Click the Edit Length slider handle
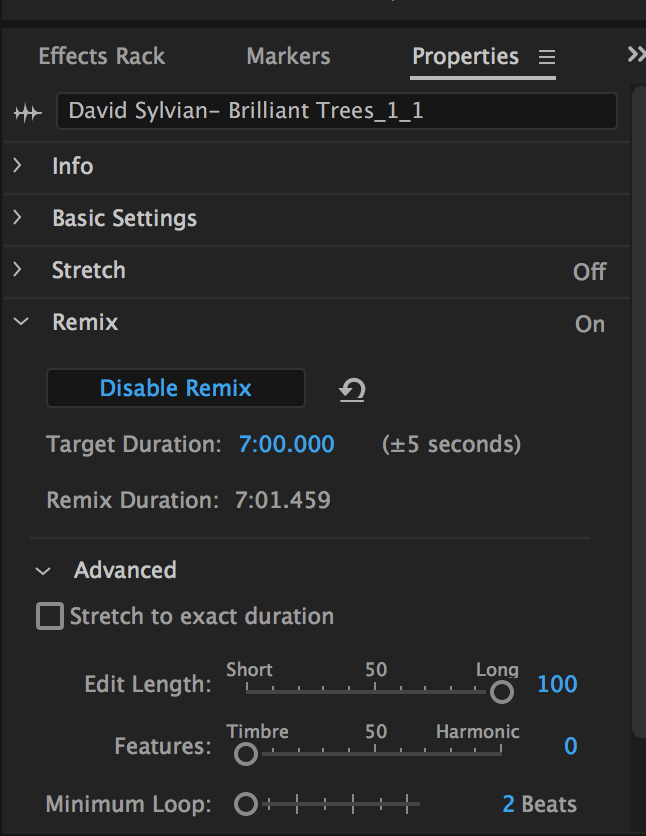Screen dimensions: 646x836 pyautogui.click(x=502, y=691)
